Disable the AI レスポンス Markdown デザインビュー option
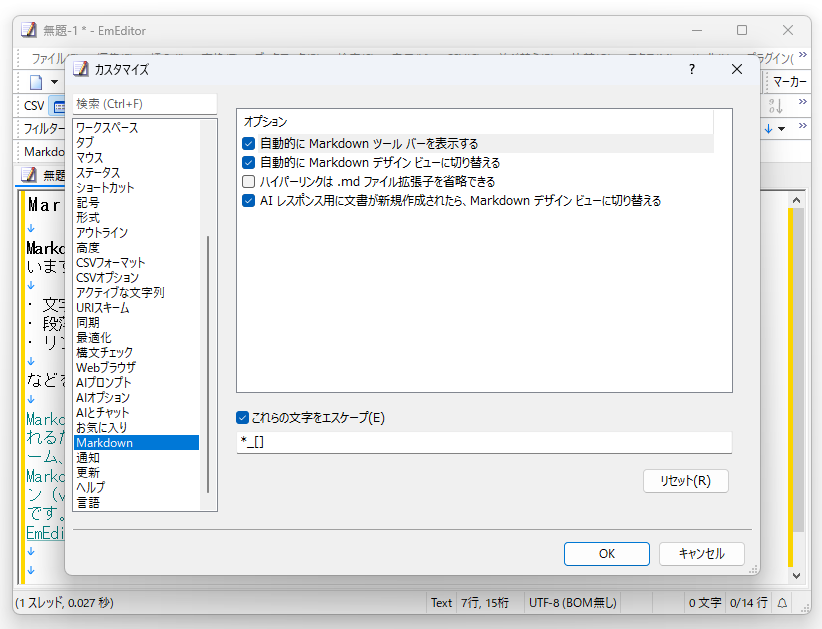 click(x=249, y=200)
